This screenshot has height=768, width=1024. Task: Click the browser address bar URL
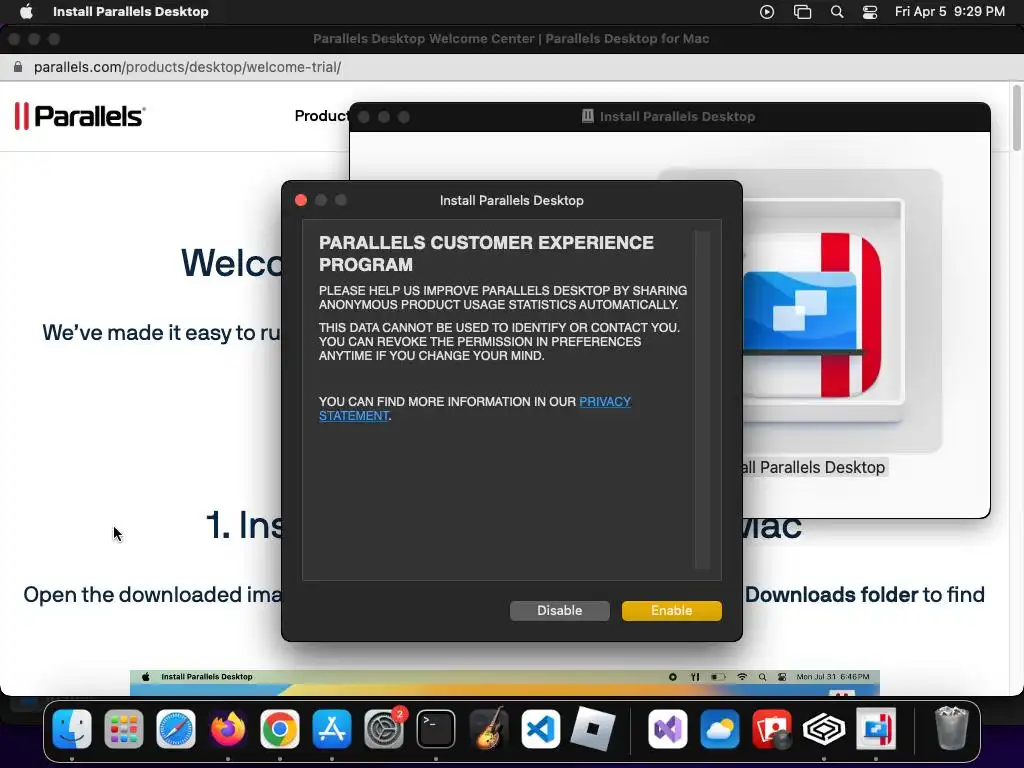point(187,67)
